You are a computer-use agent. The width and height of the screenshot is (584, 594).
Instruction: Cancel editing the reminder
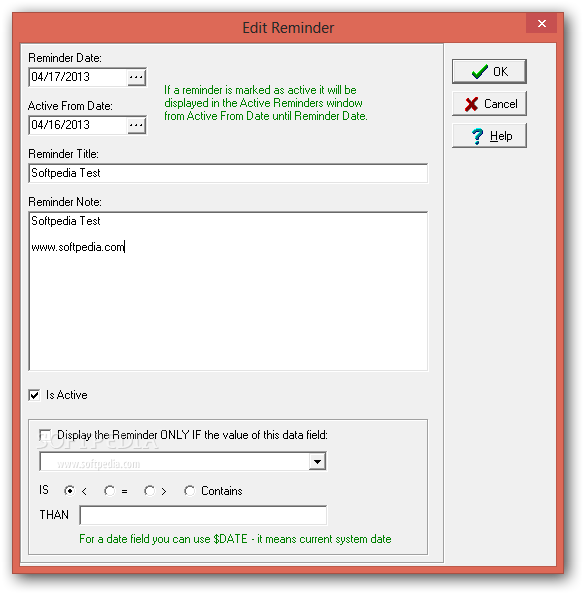click(489, 103)
